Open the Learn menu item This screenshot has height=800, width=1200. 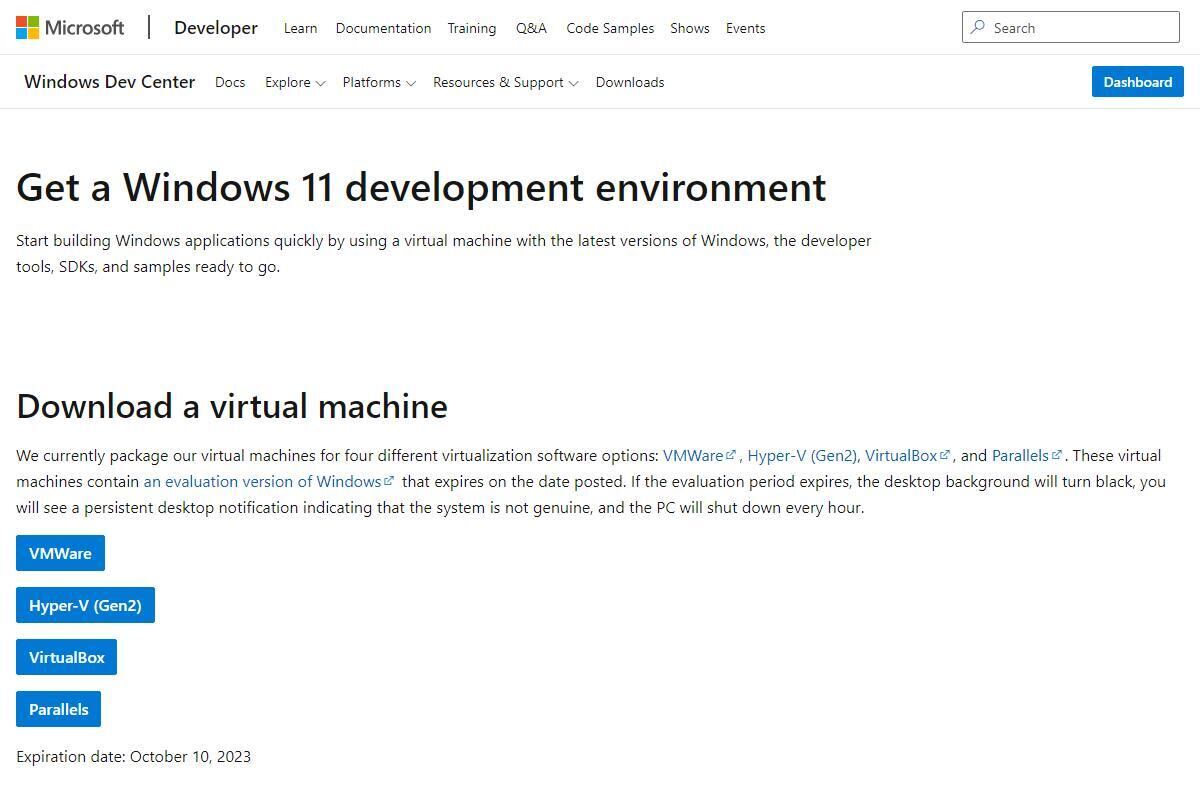click(300, 28)
